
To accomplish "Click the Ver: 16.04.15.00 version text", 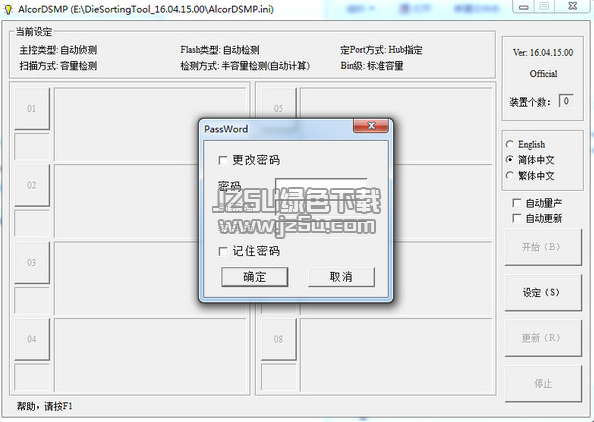I will tap(543, 53).
